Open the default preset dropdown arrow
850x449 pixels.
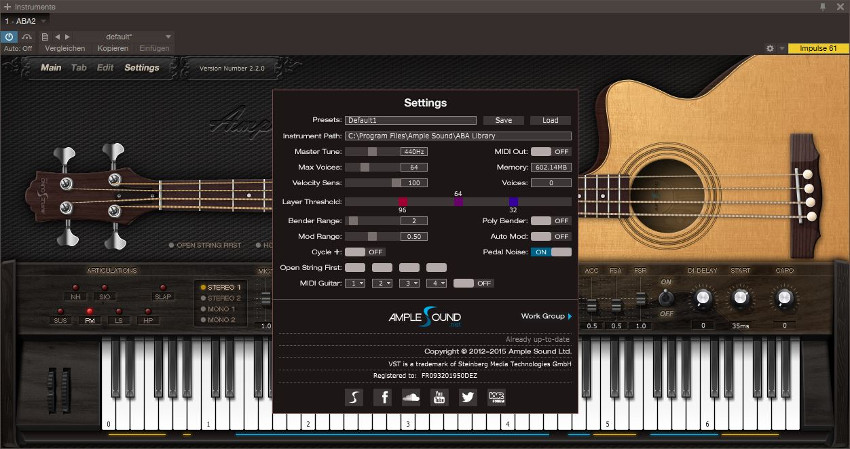click(168, 37)
